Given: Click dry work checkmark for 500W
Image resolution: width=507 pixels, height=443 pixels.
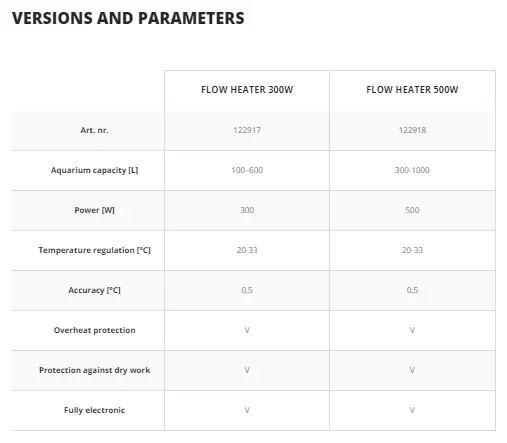Looking at the screenshot, I should [412, 370].
